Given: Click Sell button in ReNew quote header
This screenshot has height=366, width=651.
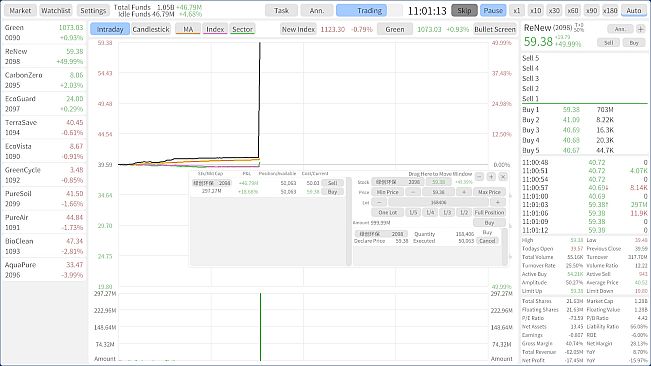Looking at the screenshot, I should click(x=608, y=42).
